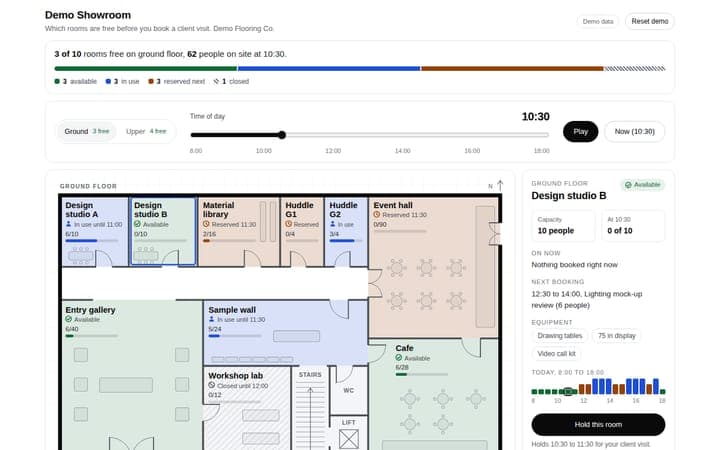This screenshot has width=720, height=450.
Task: Click the checkmark icon in Cafe
Action: [x=399, y=358]
